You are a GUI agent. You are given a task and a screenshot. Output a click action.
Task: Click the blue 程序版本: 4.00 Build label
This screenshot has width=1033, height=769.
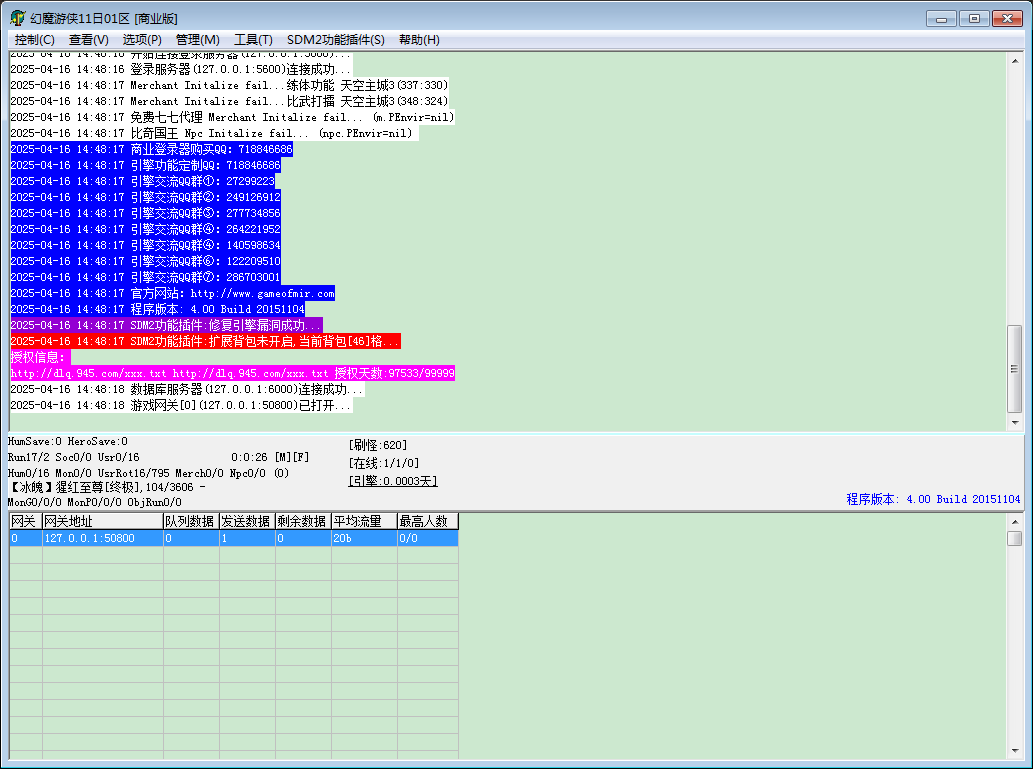point(933,499)
